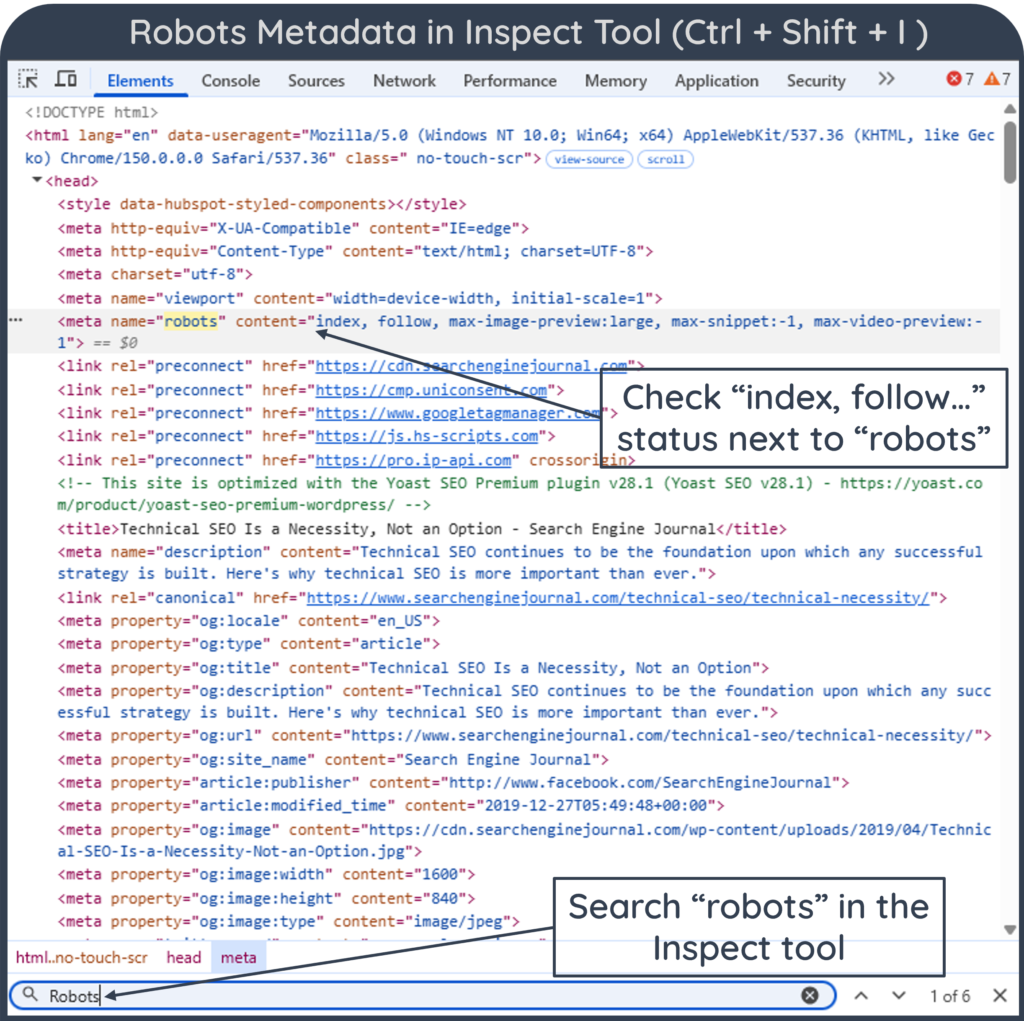
Task: Go to previous search result arrow
Action: (861, 996)
